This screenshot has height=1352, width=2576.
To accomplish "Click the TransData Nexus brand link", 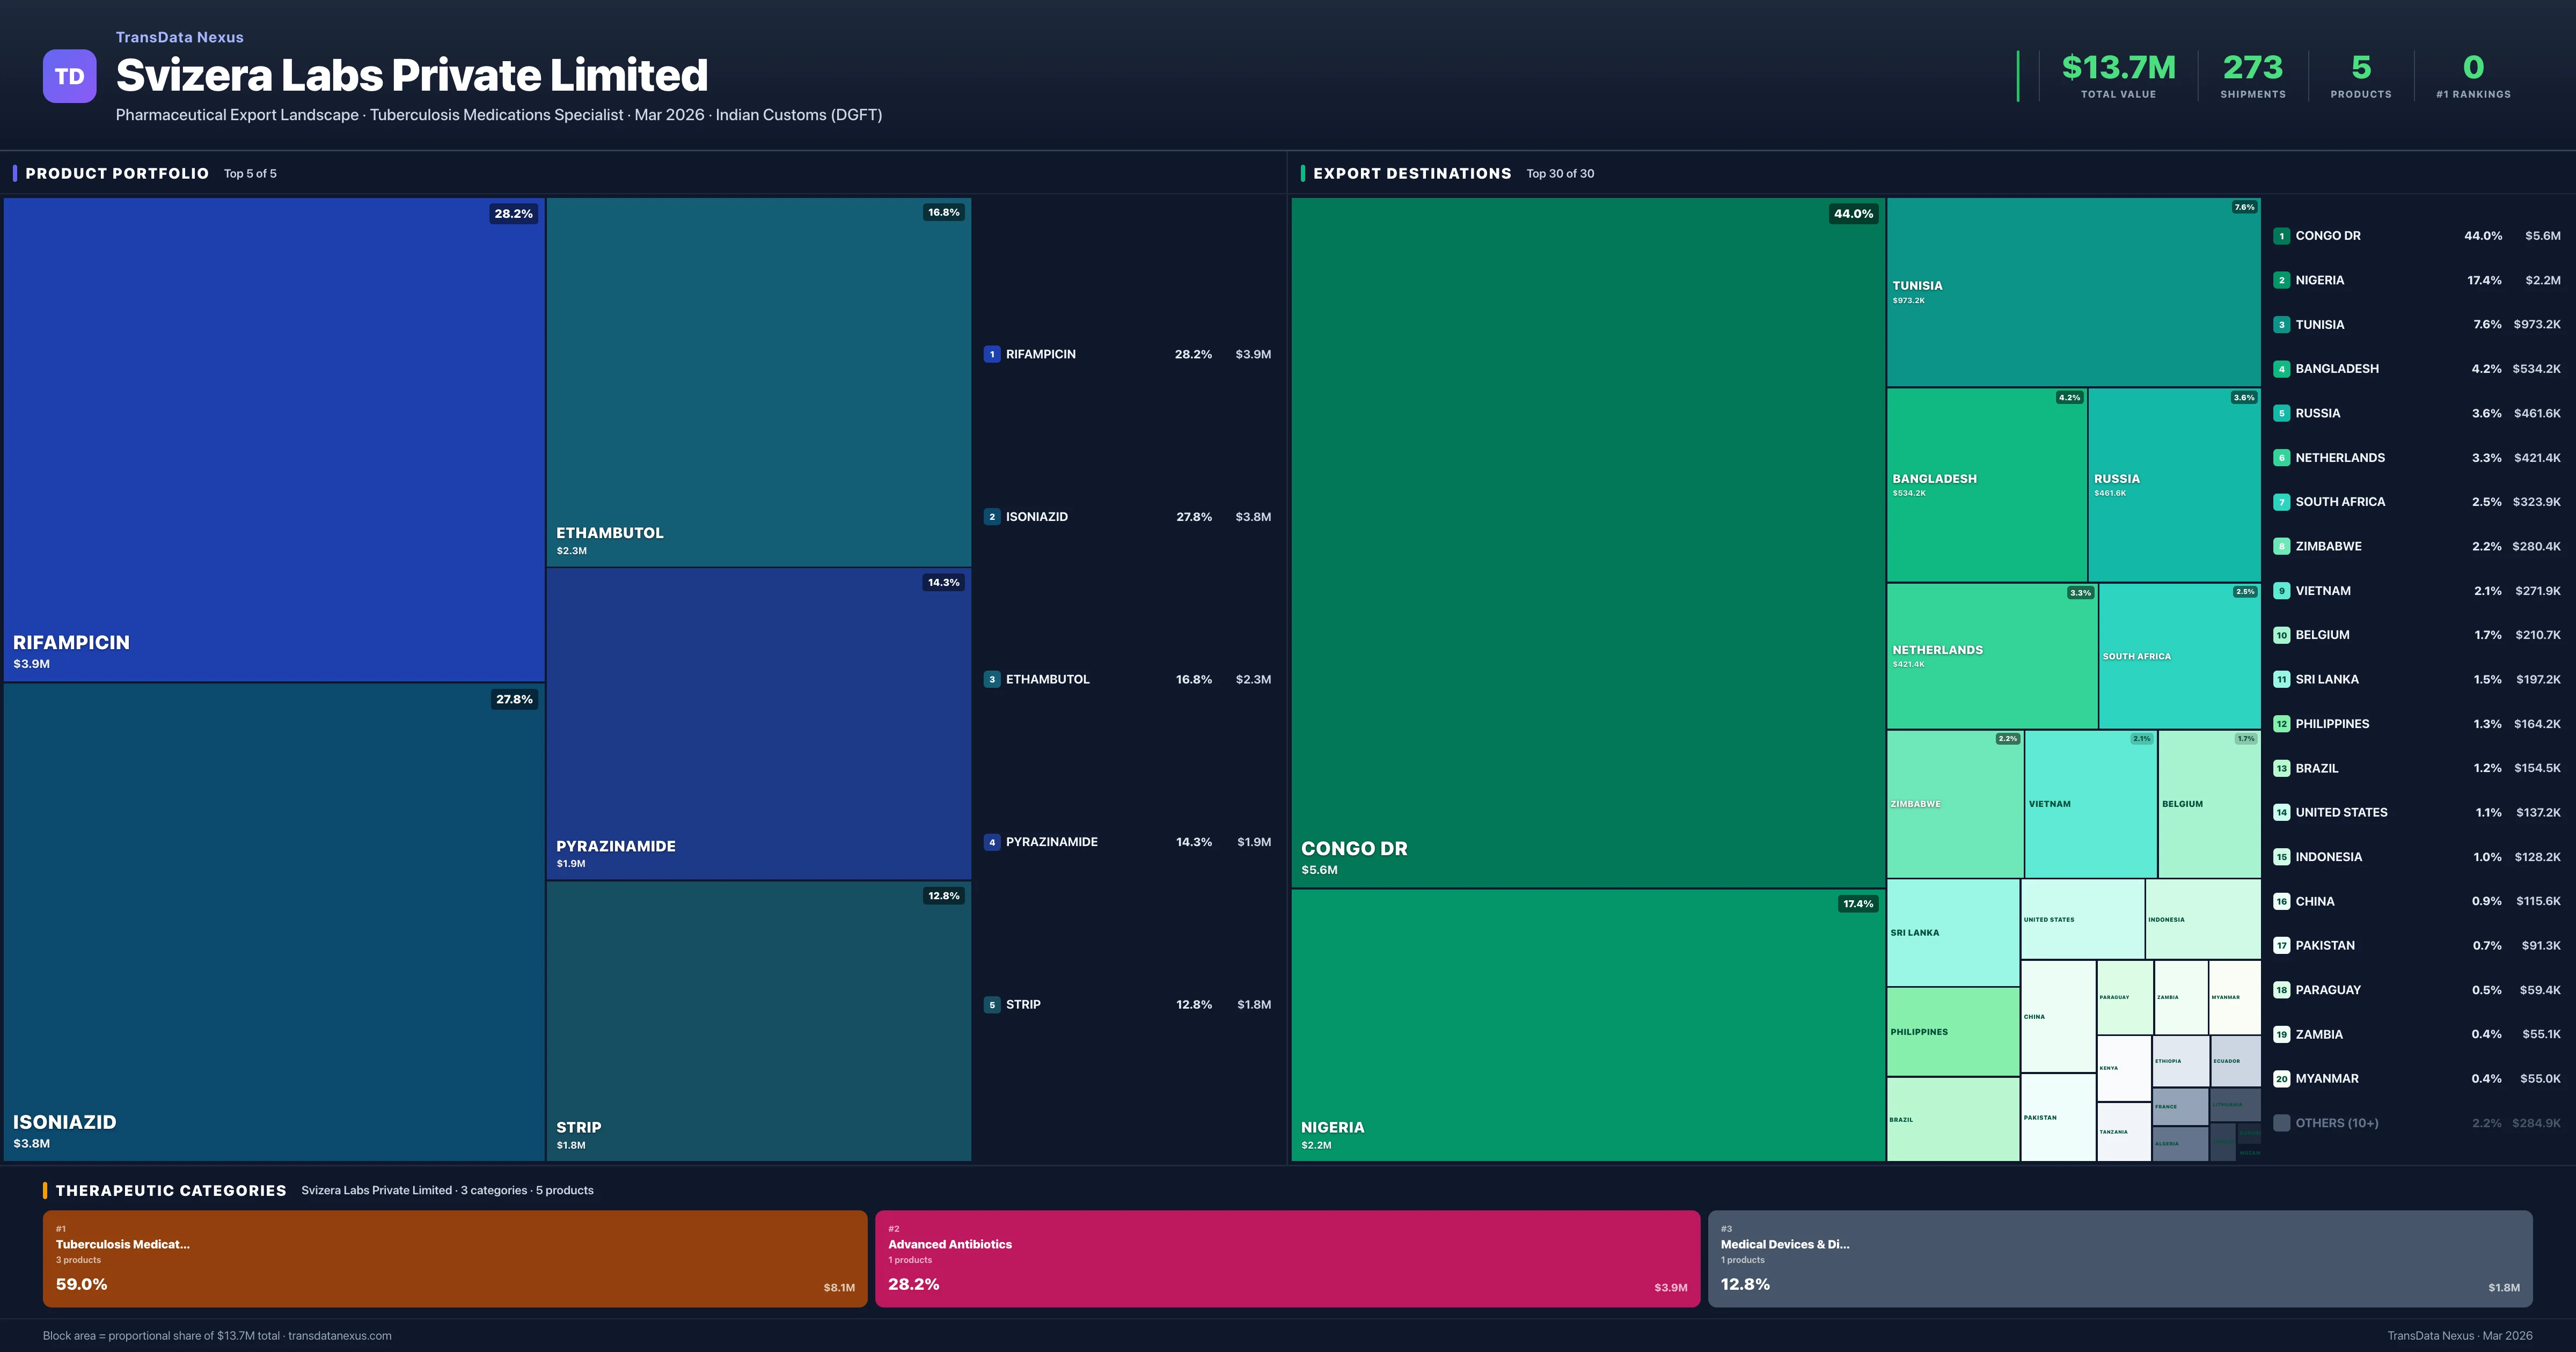I will pos(179,37).
